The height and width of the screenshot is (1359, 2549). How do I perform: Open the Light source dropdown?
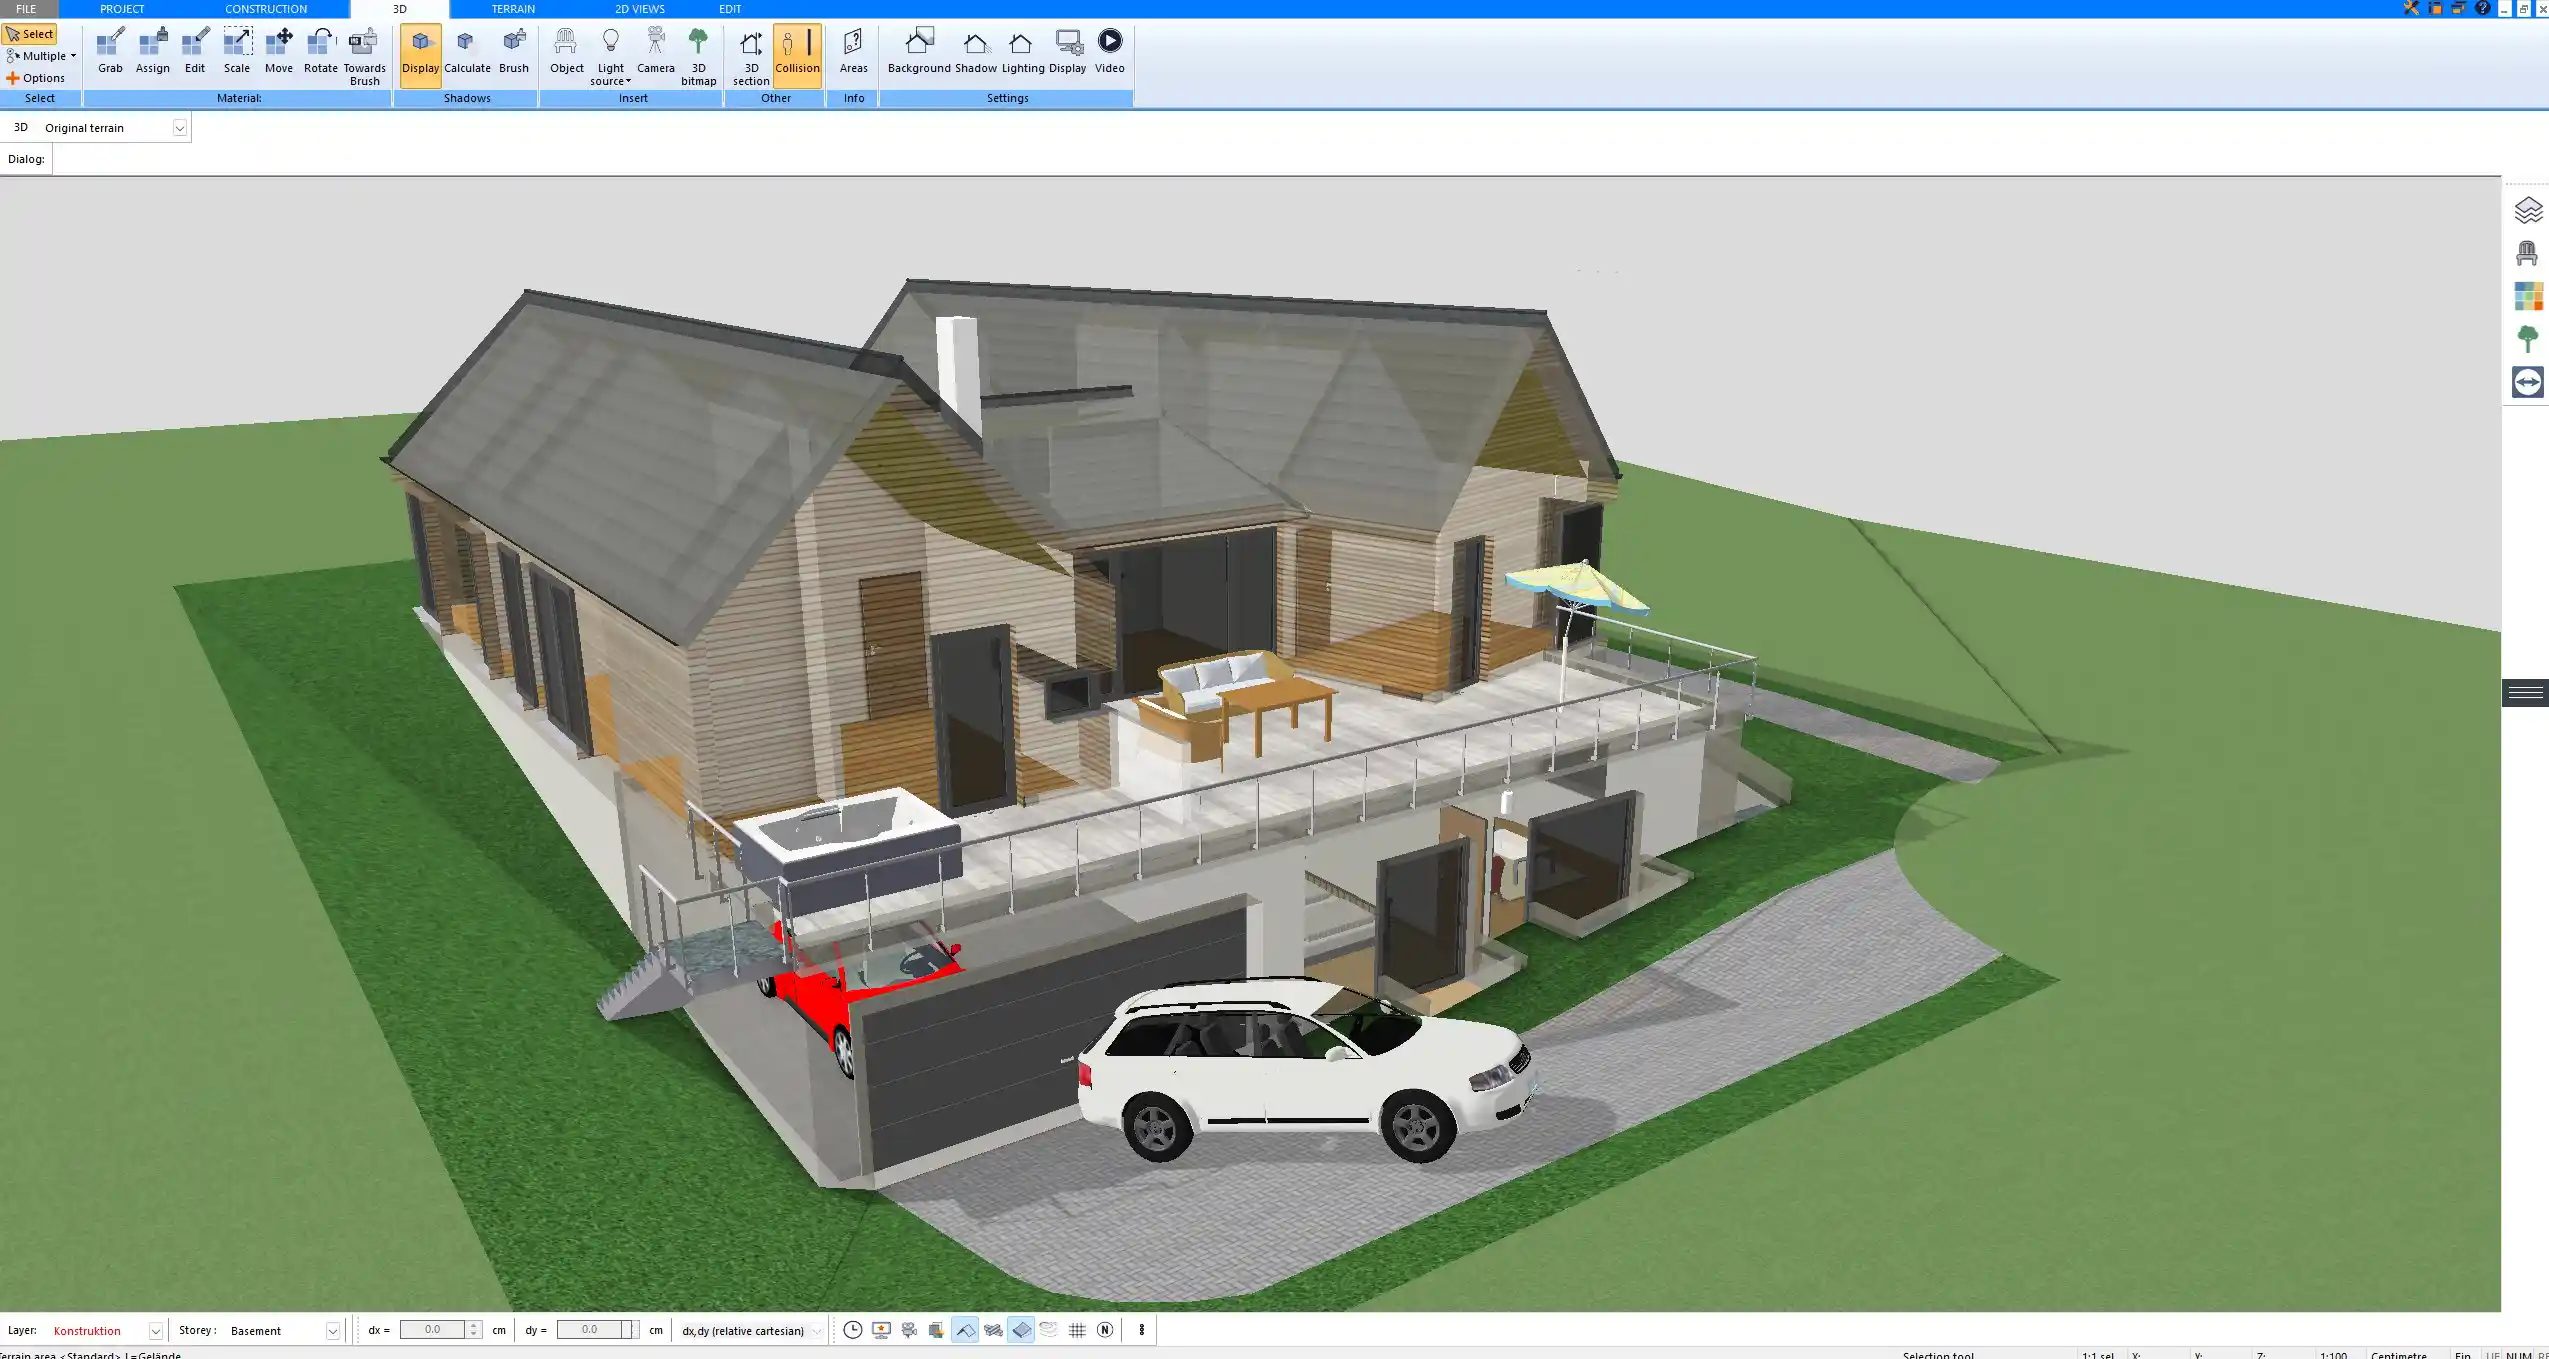coord(610,57)
